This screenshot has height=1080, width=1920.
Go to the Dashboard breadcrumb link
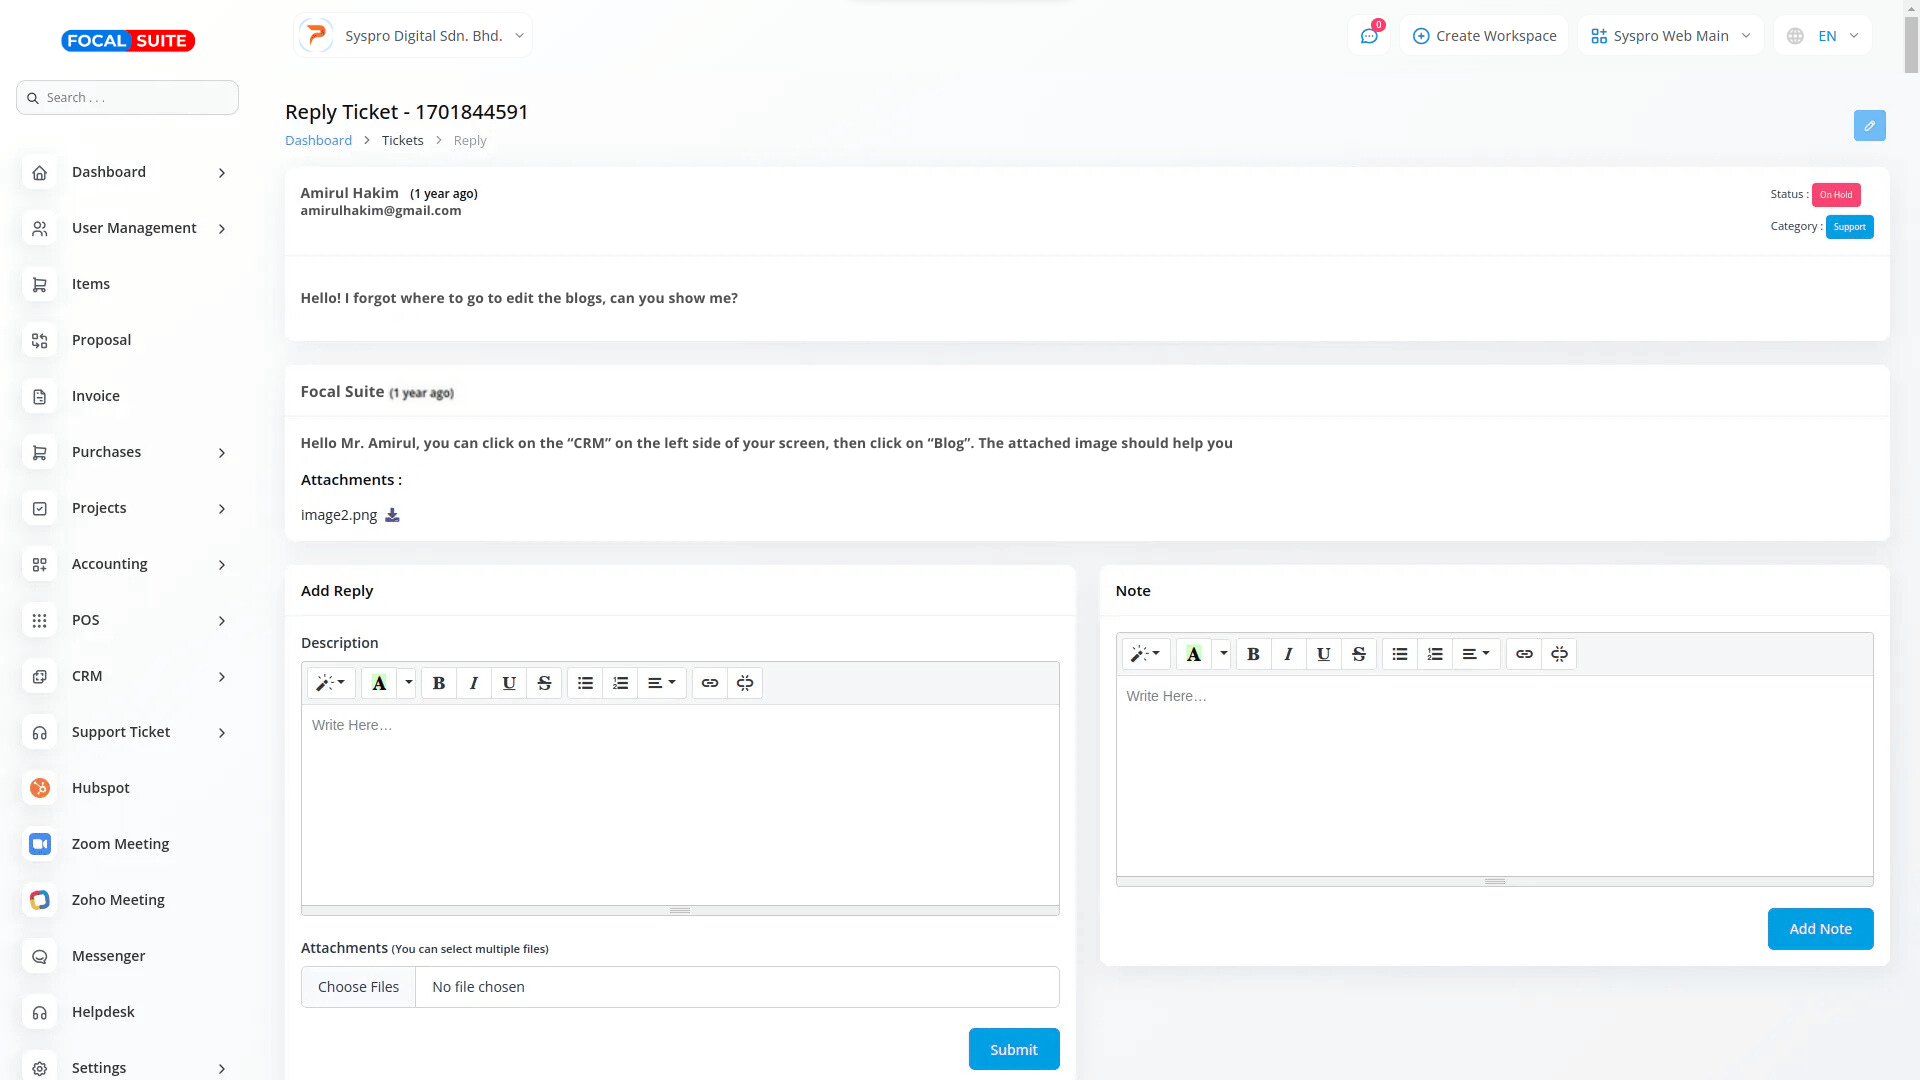[x=318, y=141]
